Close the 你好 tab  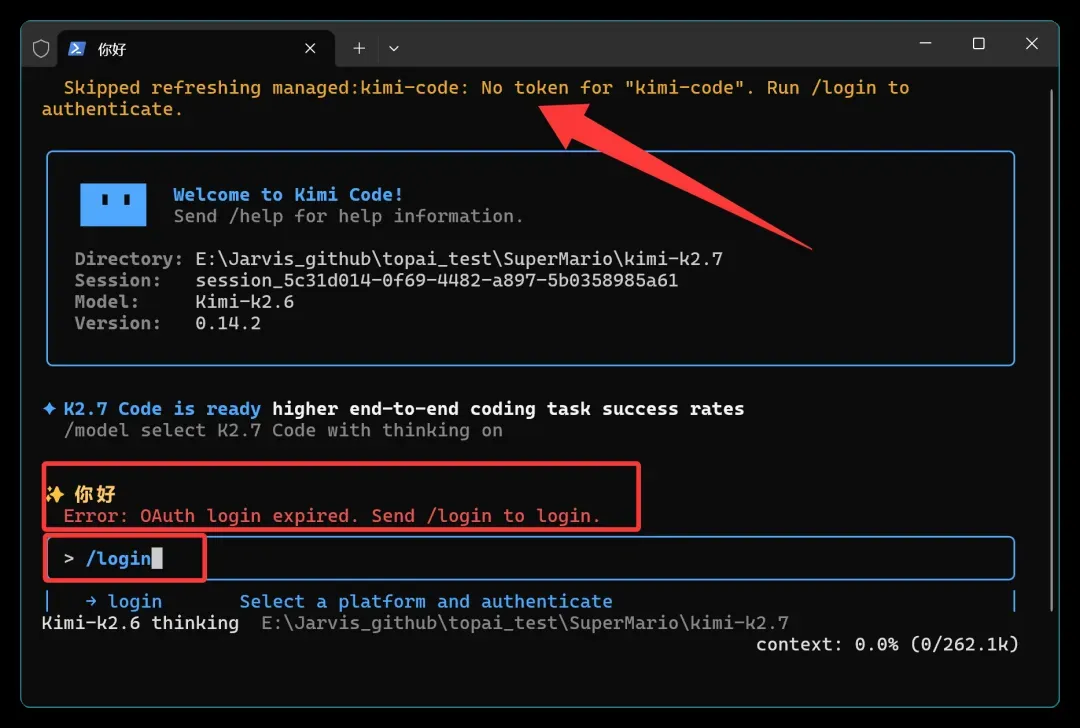click(310, 48)
